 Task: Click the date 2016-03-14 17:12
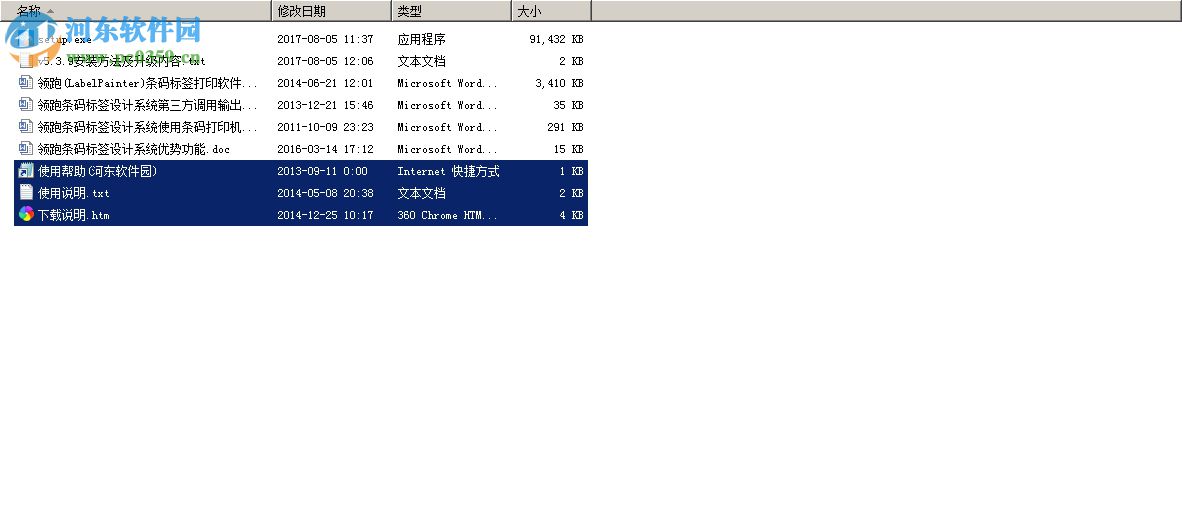click(325, 149)
